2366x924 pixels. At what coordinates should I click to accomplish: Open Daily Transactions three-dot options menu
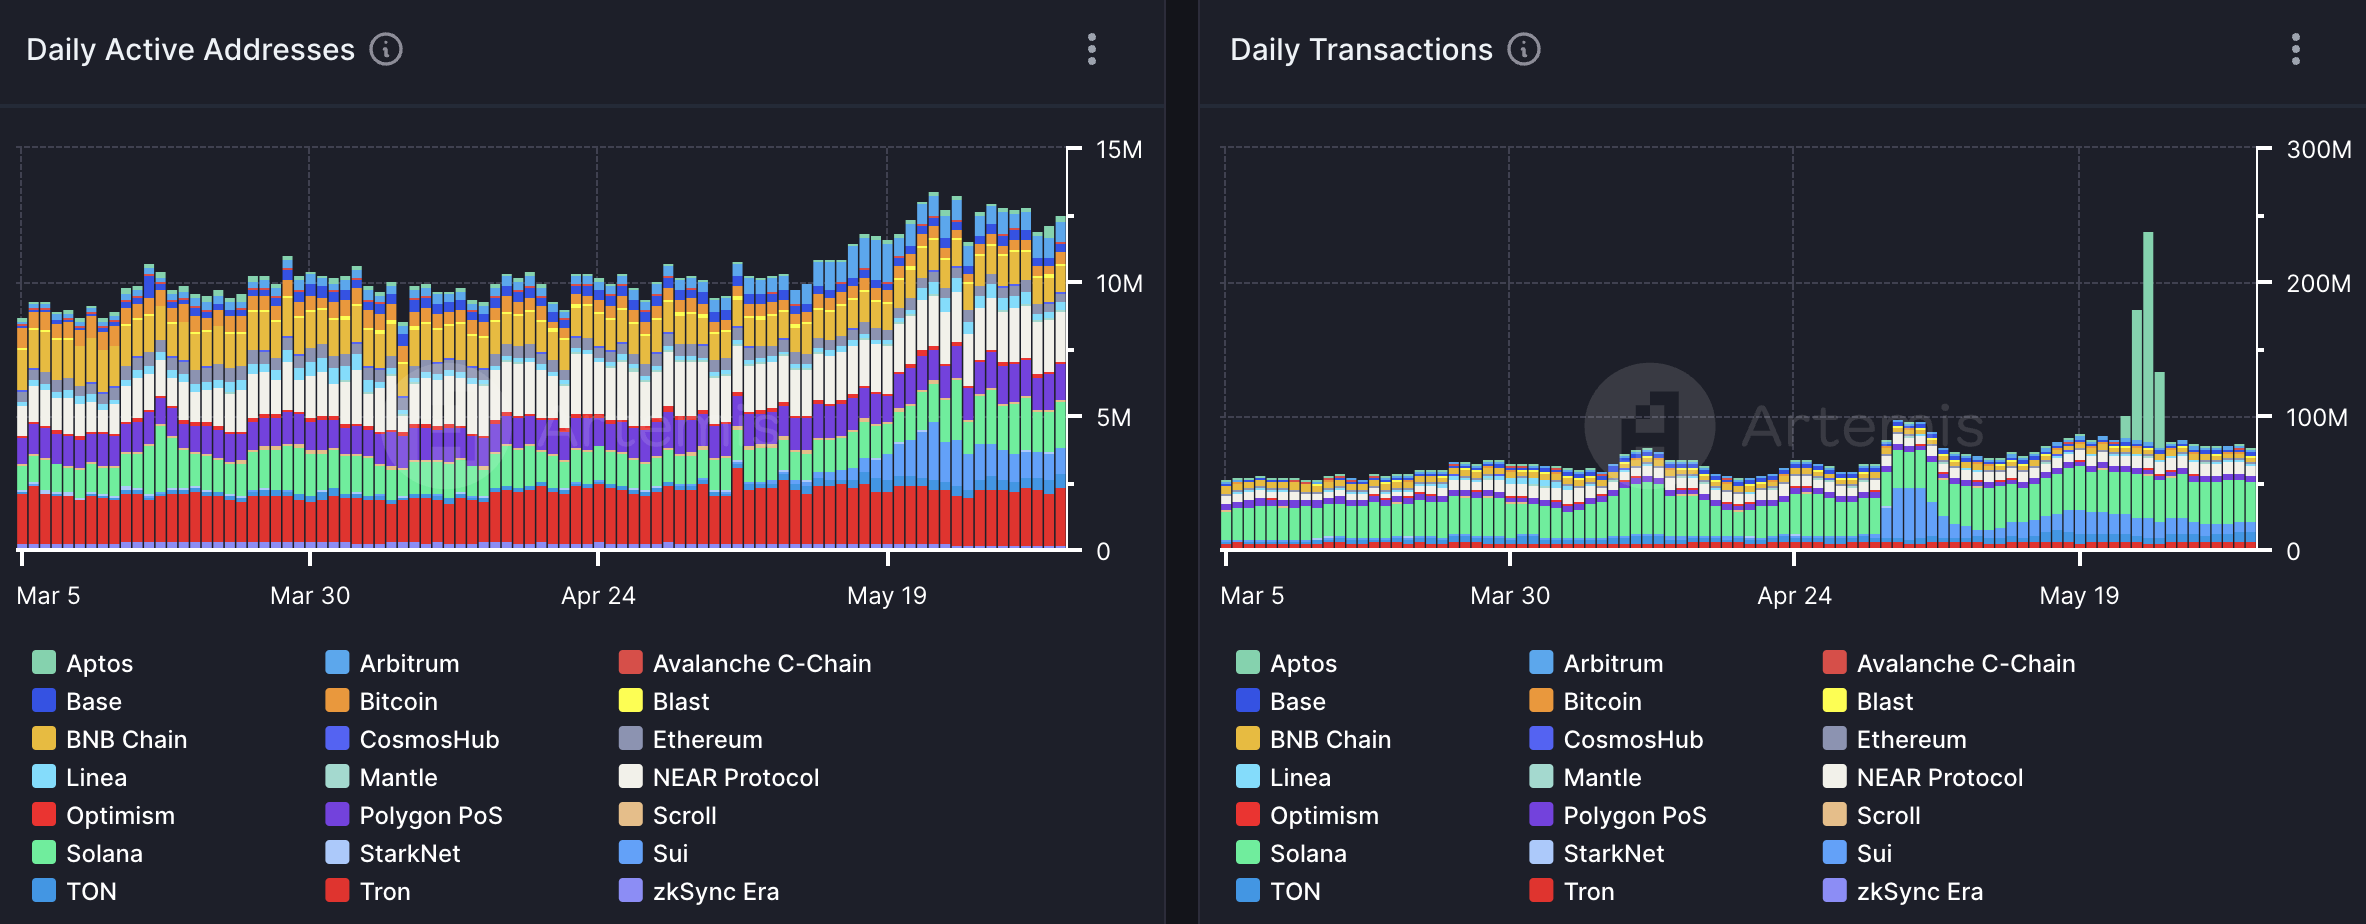point(2296,49)
